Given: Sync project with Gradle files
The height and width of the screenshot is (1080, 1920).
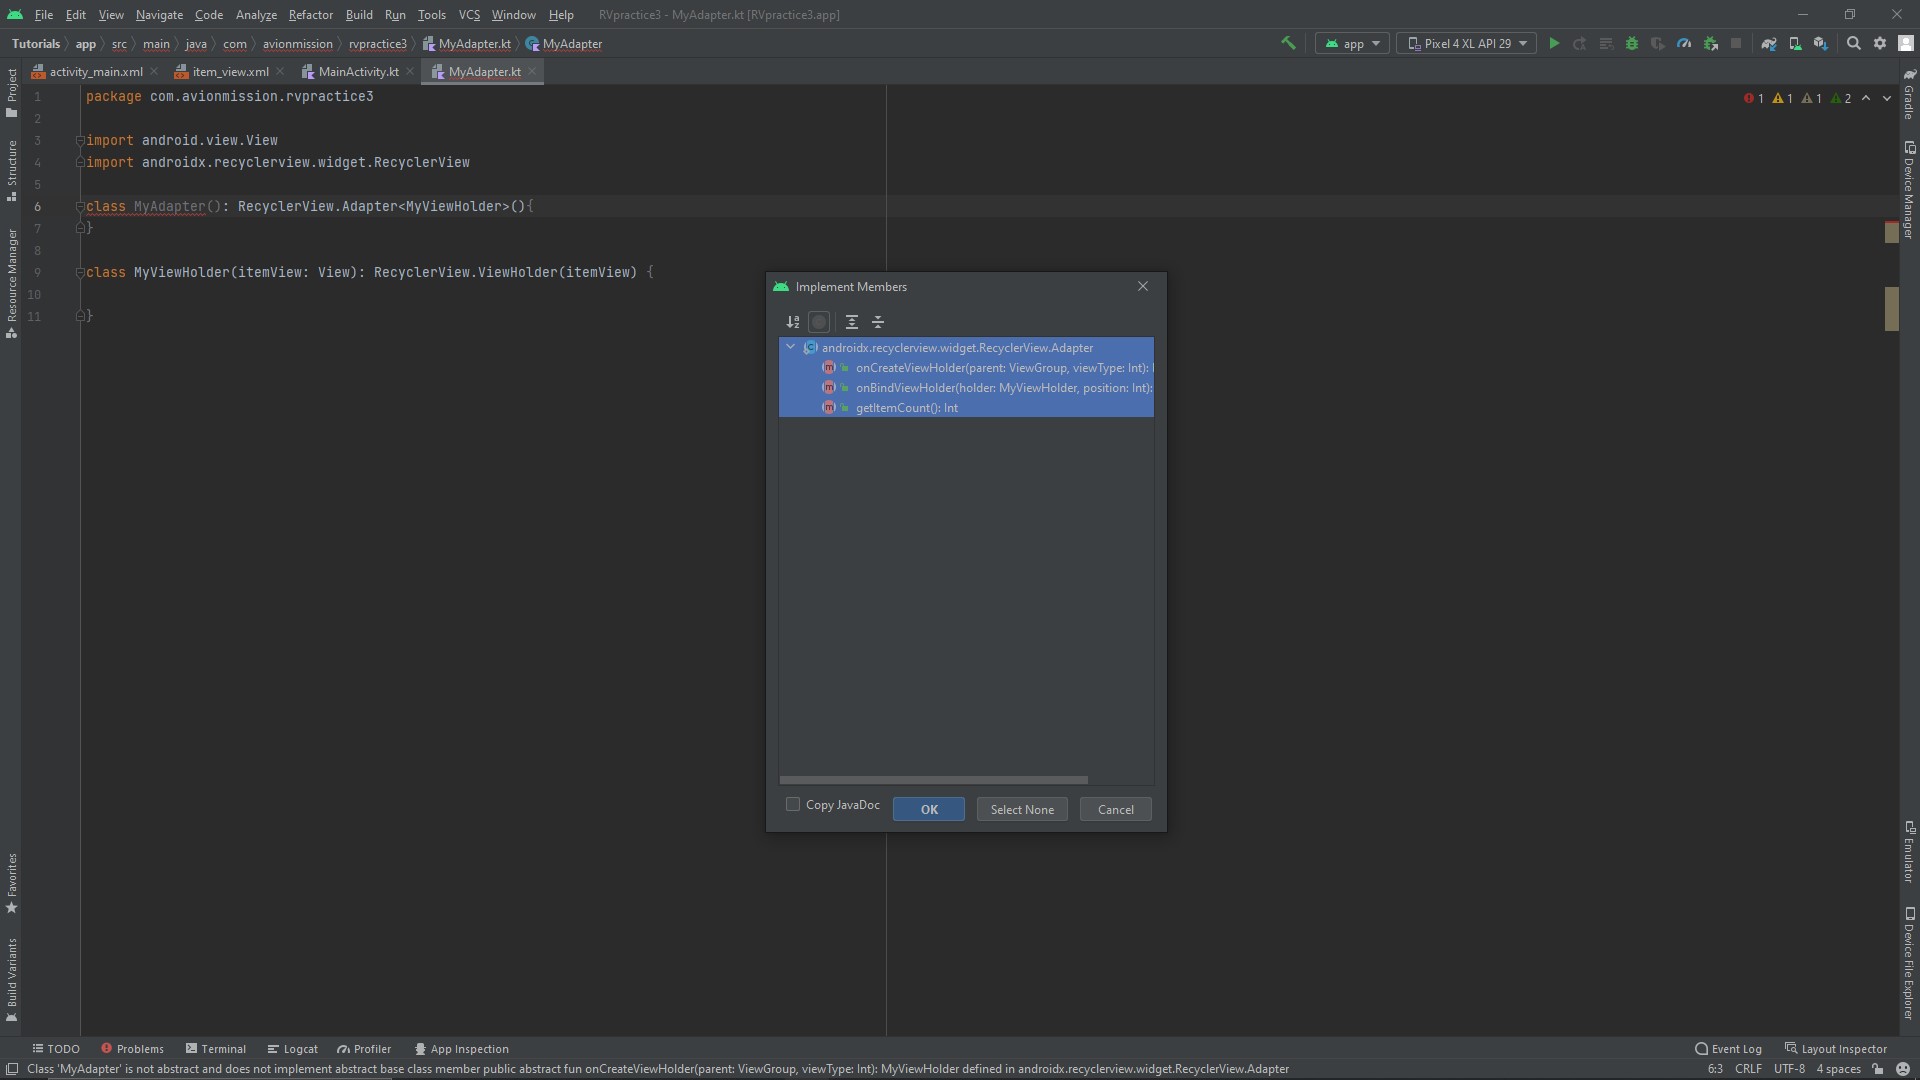Looking at the screenshot, I should click(x=1770, y=44).
